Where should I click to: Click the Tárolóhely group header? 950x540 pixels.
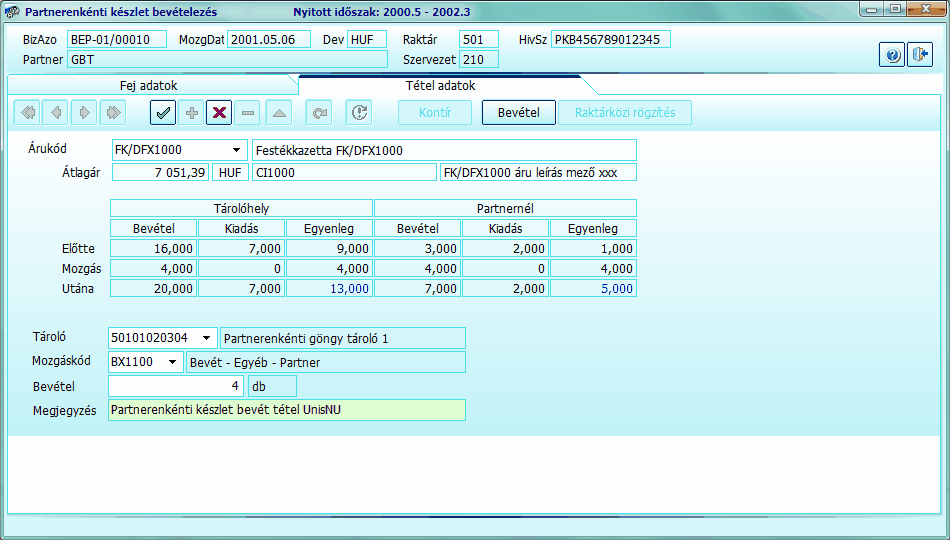(x=241, y=208)
